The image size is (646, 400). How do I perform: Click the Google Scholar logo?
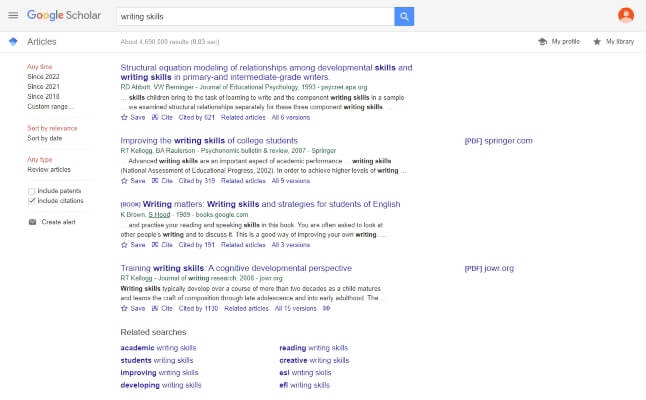click(x=64, y=15)
